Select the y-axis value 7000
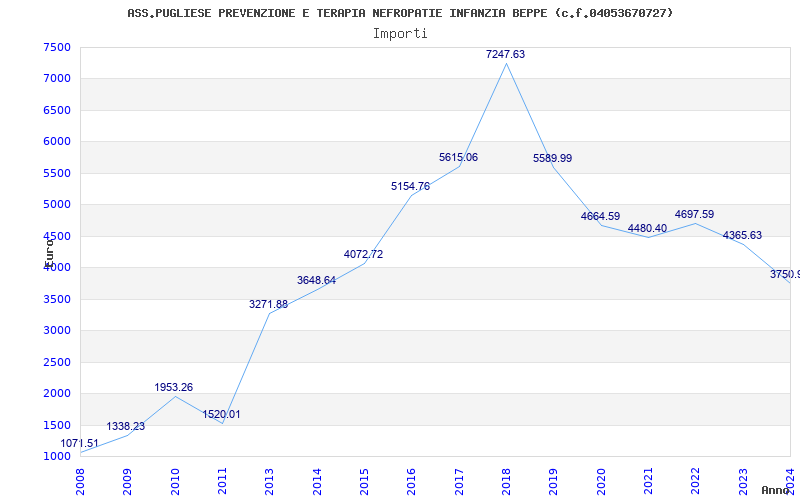 tap(57, 79)
